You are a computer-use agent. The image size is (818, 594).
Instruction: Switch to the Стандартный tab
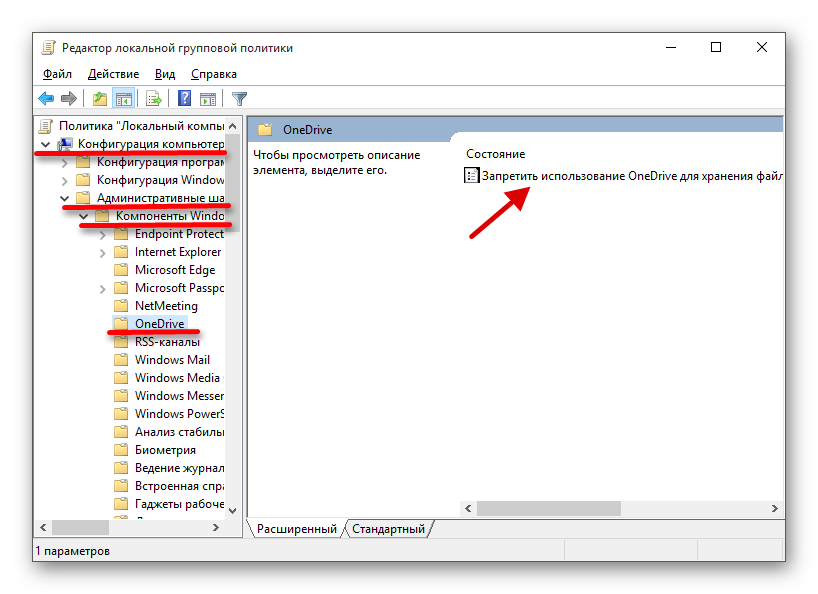pyautogui.click(x=388, y=528)
